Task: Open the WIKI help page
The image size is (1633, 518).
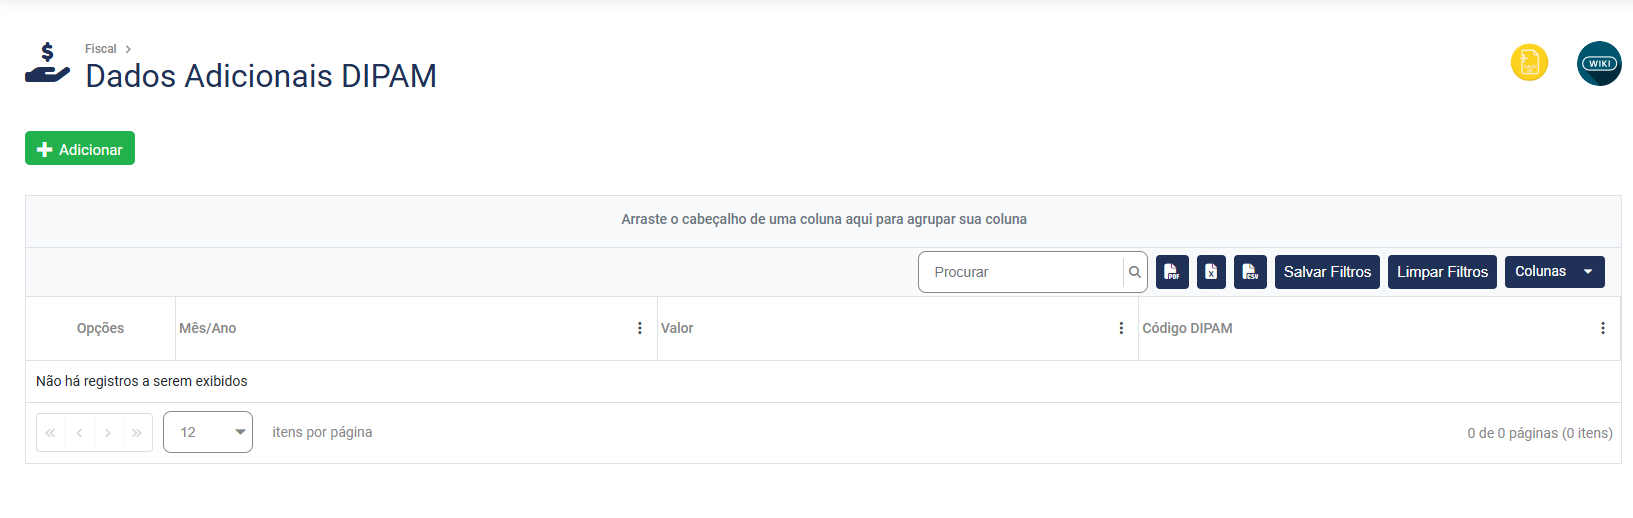Action: coord(1598,64)
